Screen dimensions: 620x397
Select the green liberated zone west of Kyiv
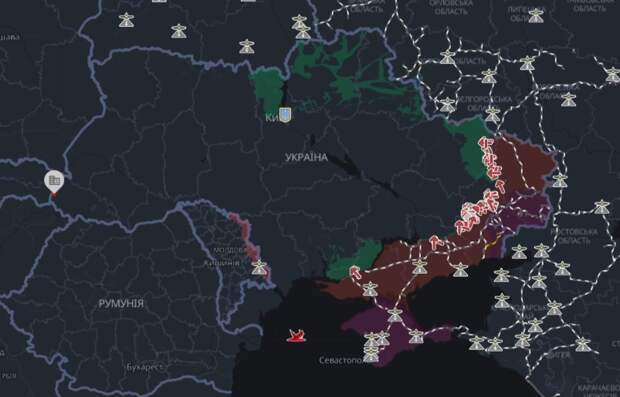point(268,89)
